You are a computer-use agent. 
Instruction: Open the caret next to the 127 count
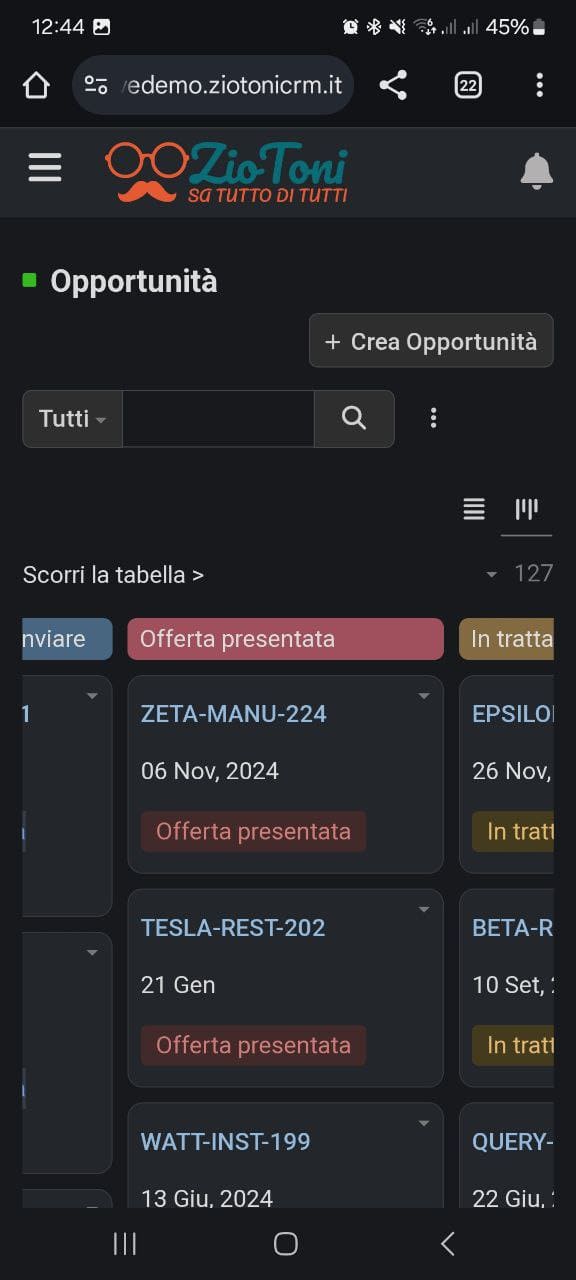(x=491, y=575)
